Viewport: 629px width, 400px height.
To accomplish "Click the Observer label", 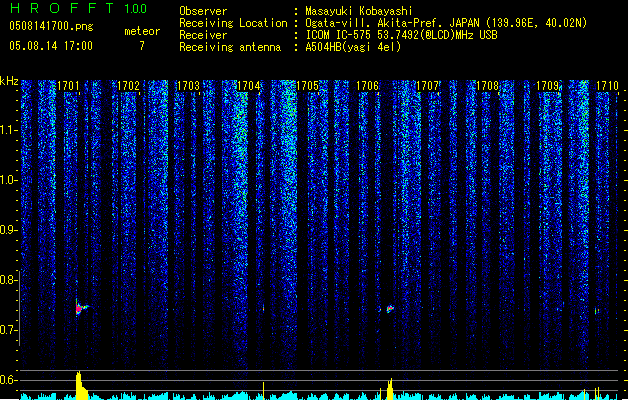I will [203, 11].
